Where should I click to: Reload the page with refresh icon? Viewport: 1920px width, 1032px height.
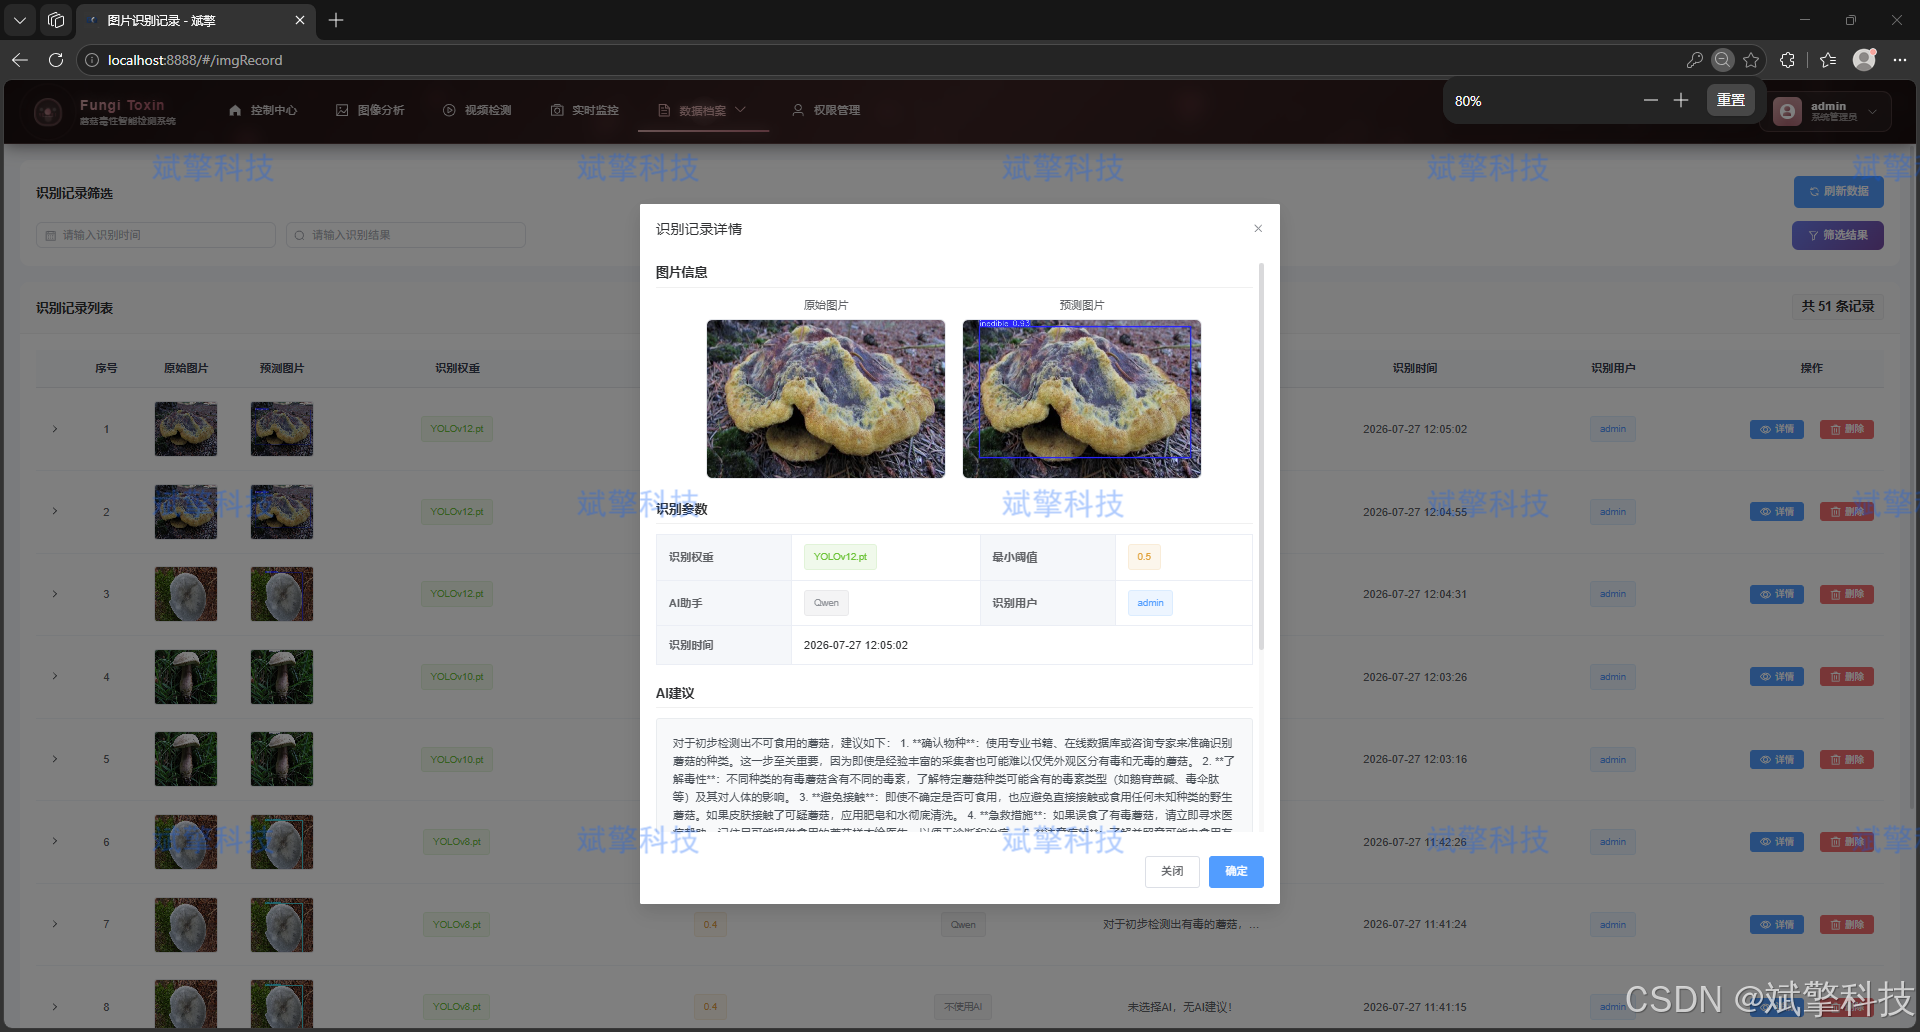[56, 60]
